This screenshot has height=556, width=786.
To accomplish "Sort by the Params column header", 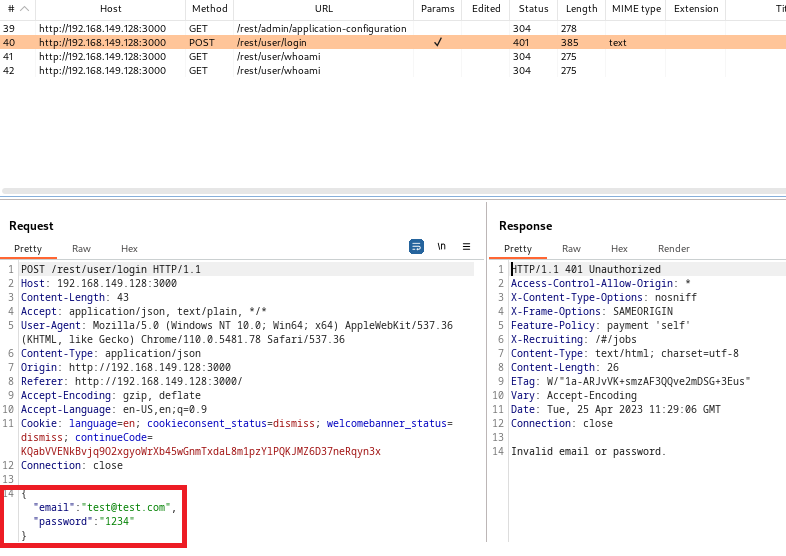I will (438, 9).
